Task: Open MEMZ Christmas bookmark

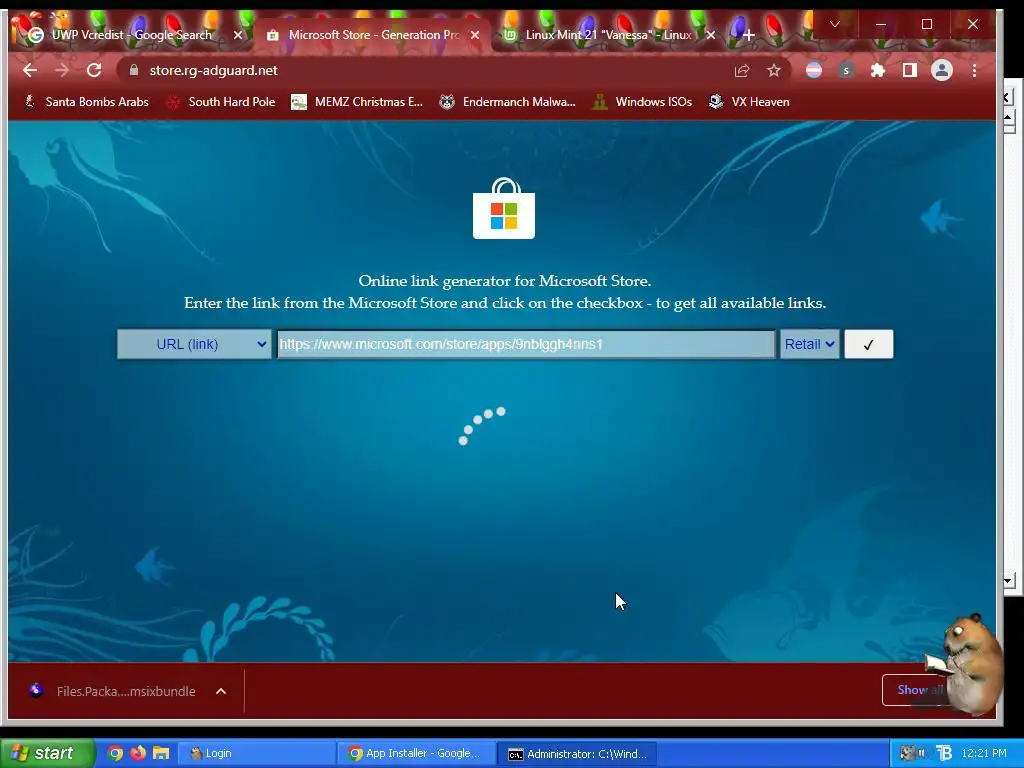Action: point(357,102)
